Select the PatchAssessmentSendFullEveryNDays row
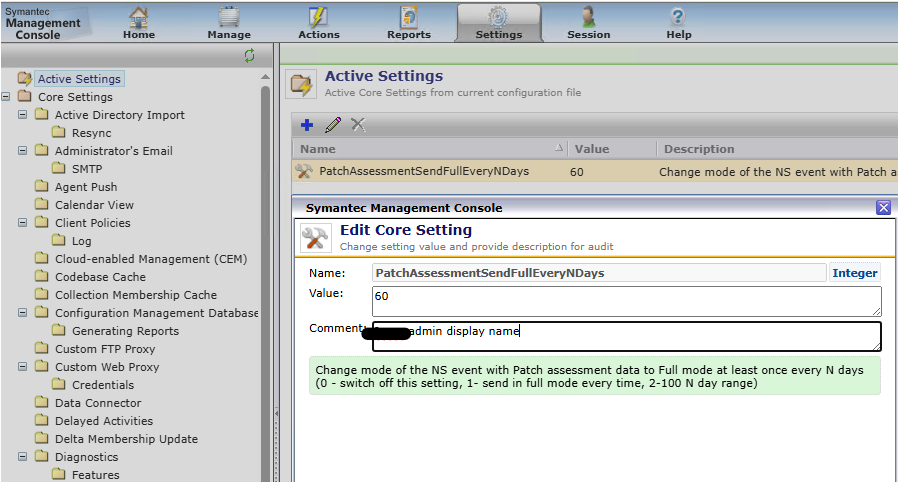The width and height of the screenshot is (898, 482). pyautogui.click(x=594, y=171)
